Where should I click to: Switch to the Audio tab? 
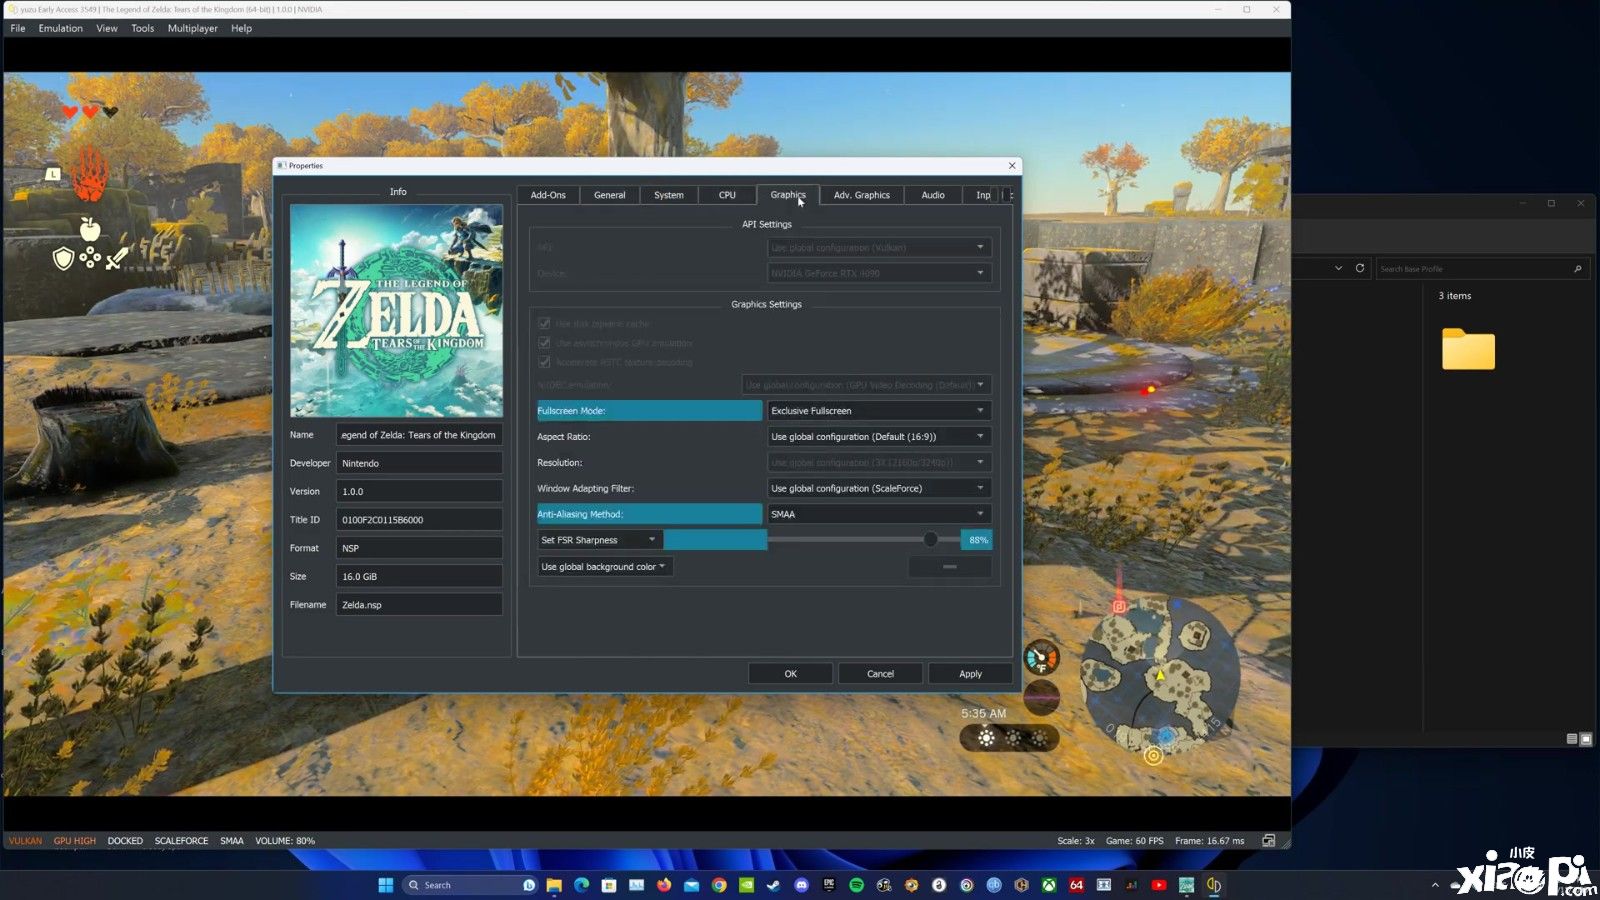click(x=933, y=195)
